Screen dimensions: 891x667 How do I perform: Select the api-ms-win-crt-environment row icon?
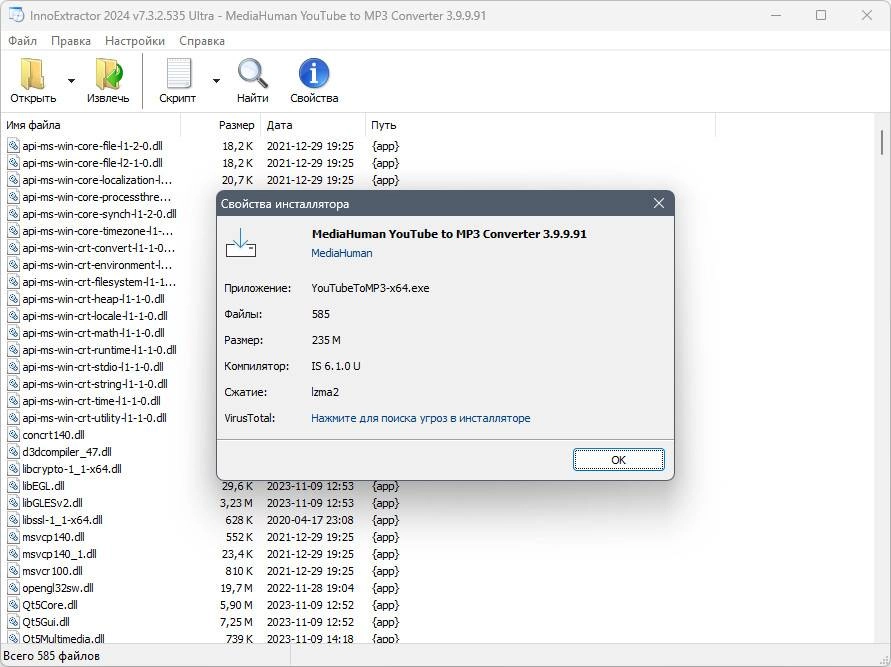click(x=14, y=265)
